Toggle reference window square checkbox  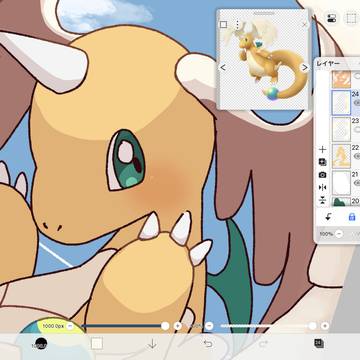pos(223,24)
